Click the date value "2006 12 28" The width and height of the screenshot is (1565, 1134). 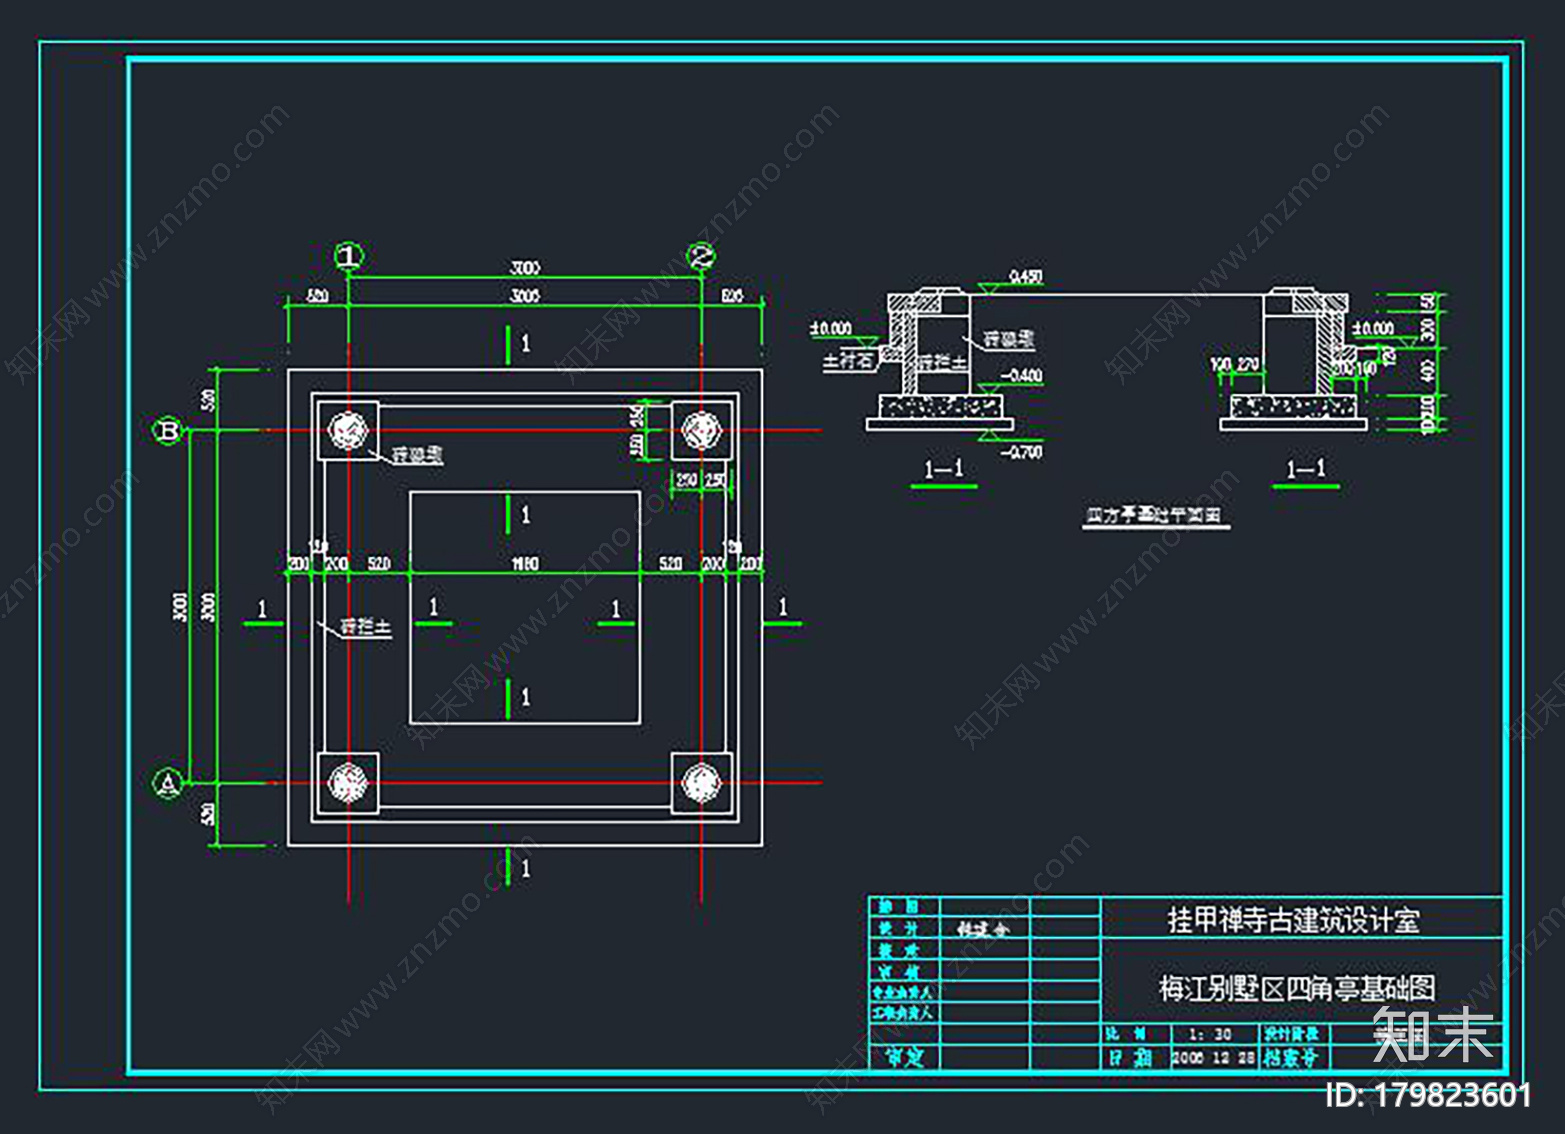point(1214,1058)
